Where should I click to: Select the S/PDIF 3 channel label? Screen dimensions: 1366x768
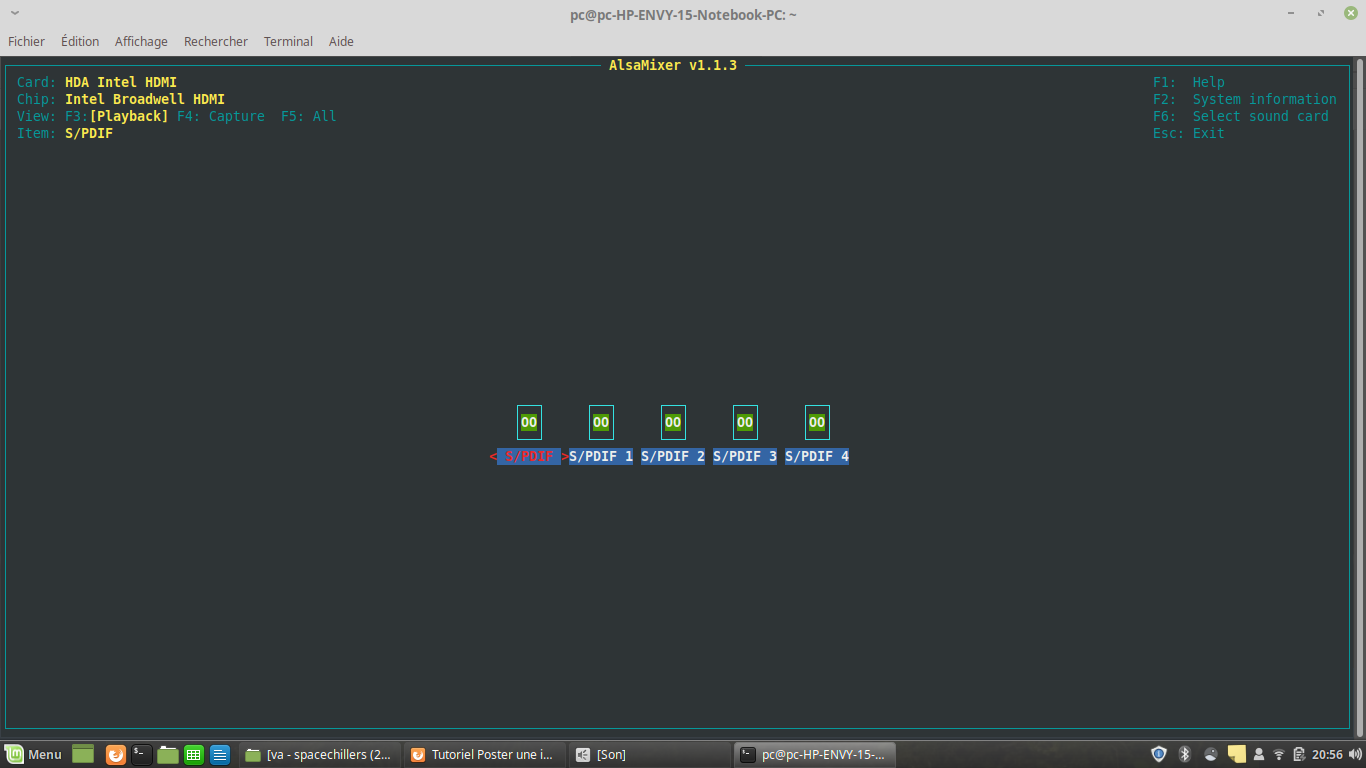[x=745, y=456]
